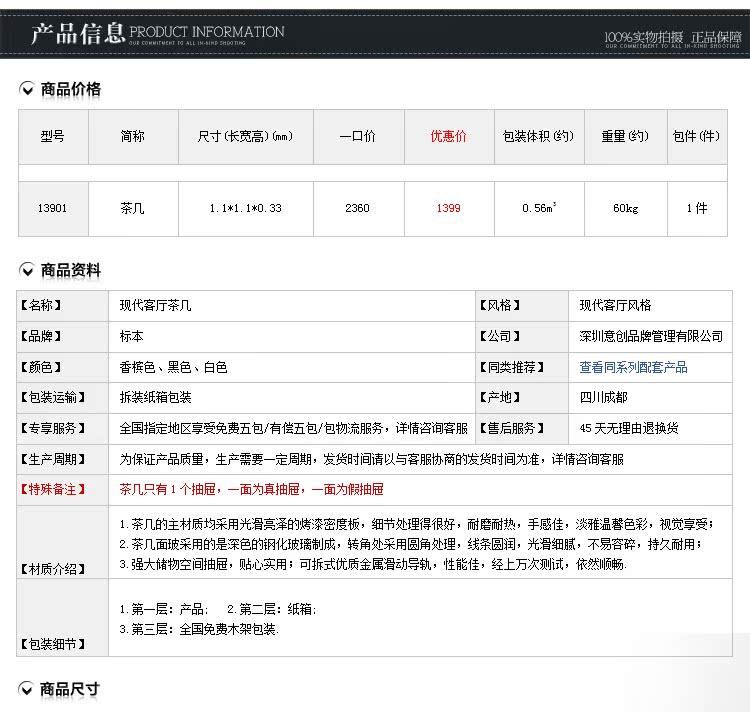The image size is (750, 712).
Task: Select the 四川成都 origin value
Action: click(605, 397)
